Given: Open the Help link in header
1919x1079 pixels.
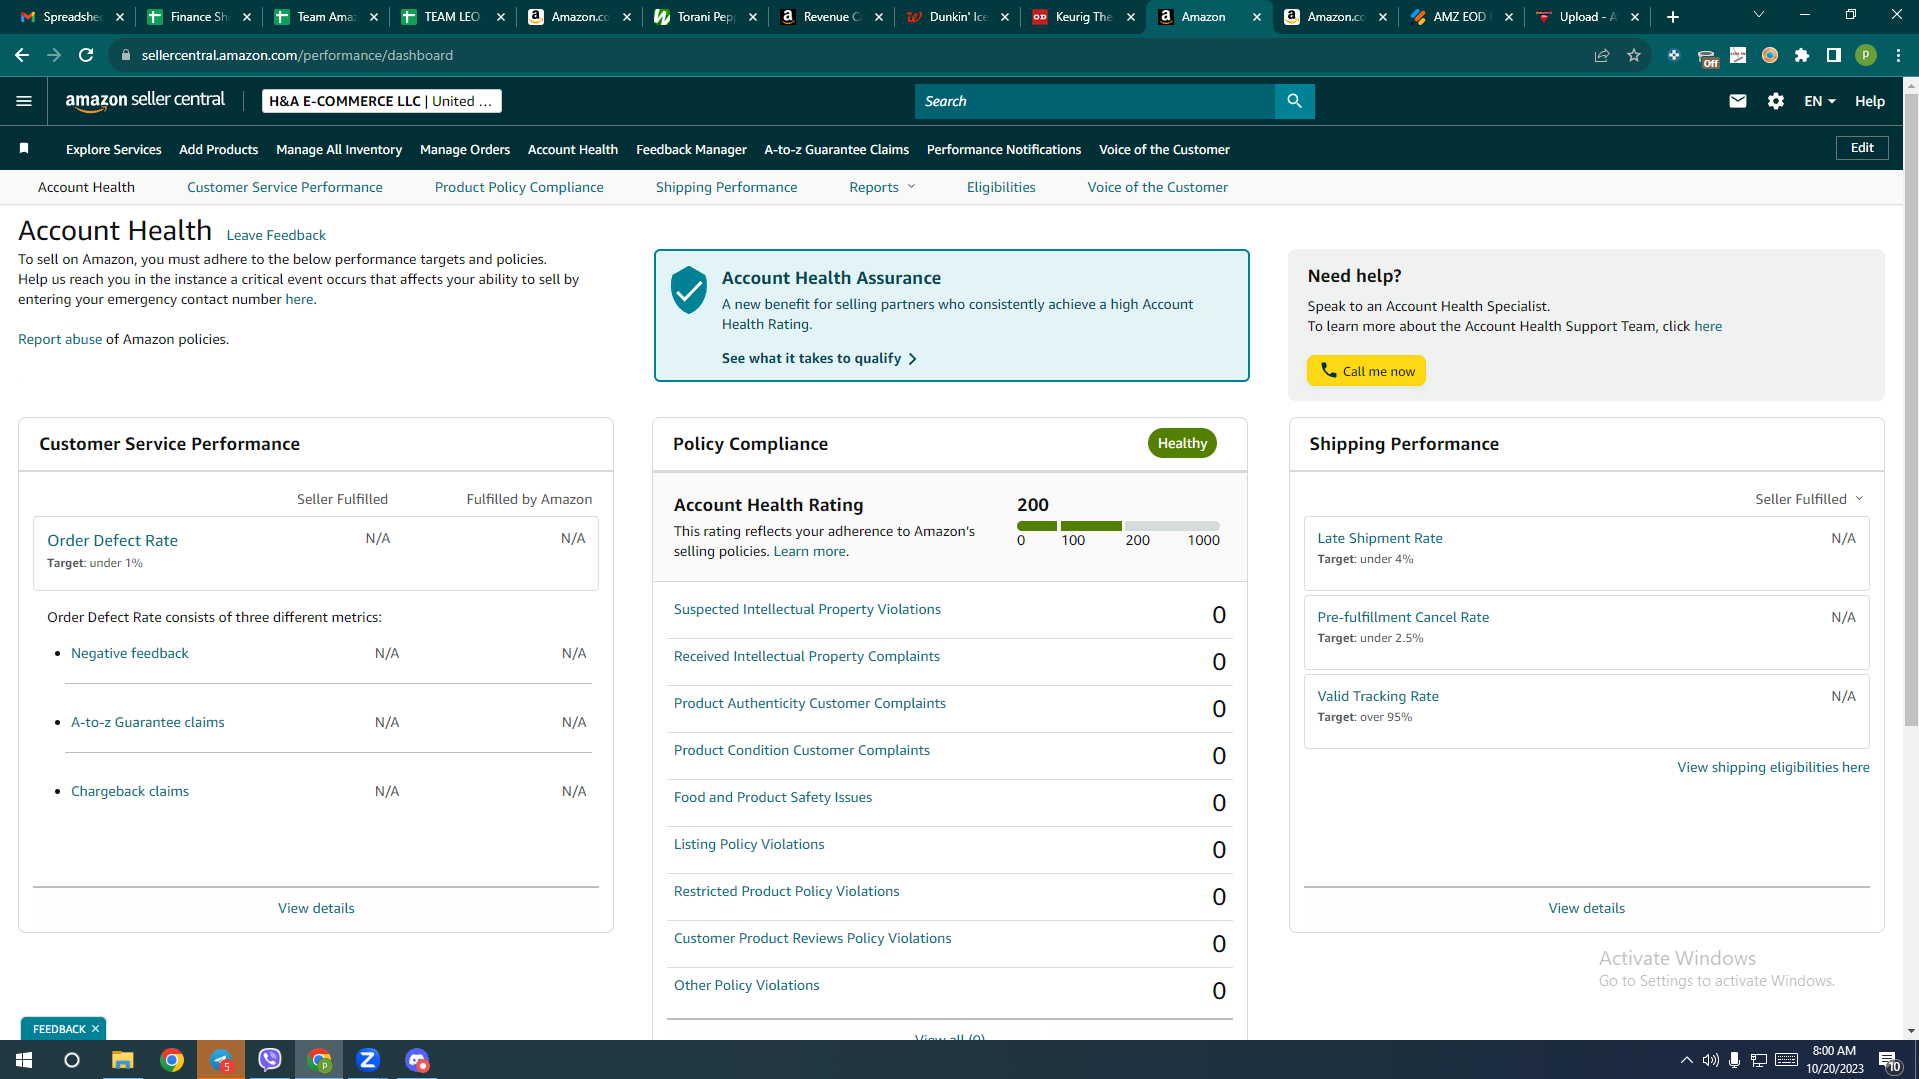Looking at the screenshot, I should [1870, 101].
